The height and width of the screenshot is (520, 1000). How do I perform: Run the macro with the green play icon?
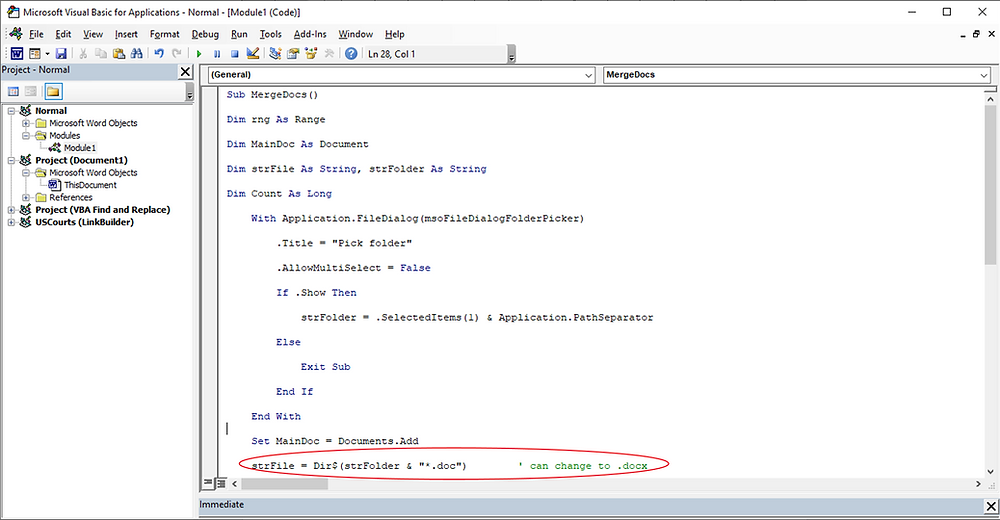click(199, 54)
